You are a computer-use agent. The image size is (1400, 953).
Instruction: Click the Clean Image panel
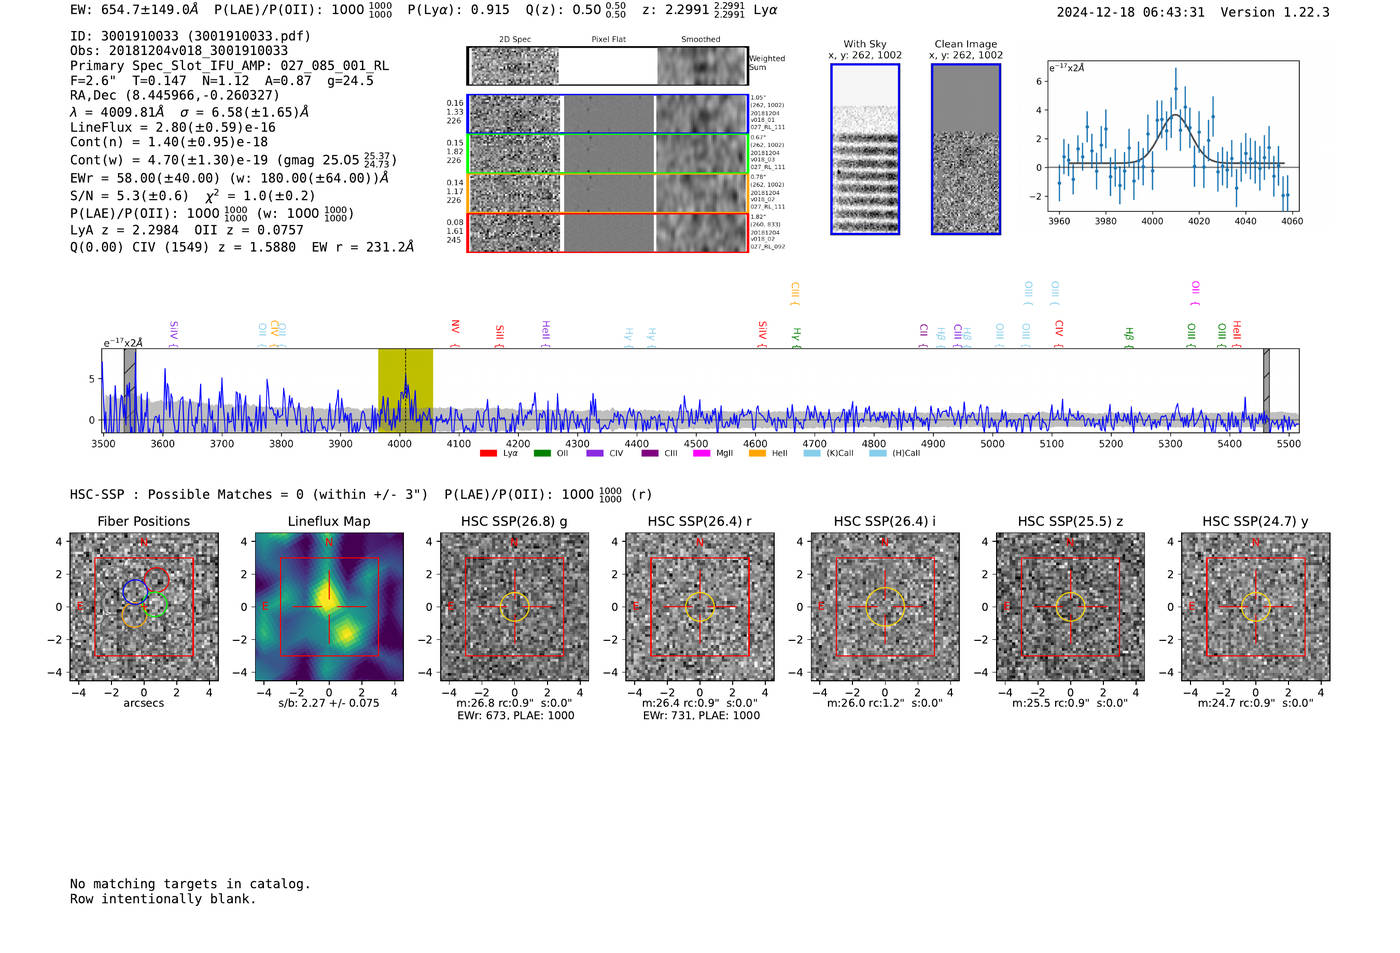point(966,149)
